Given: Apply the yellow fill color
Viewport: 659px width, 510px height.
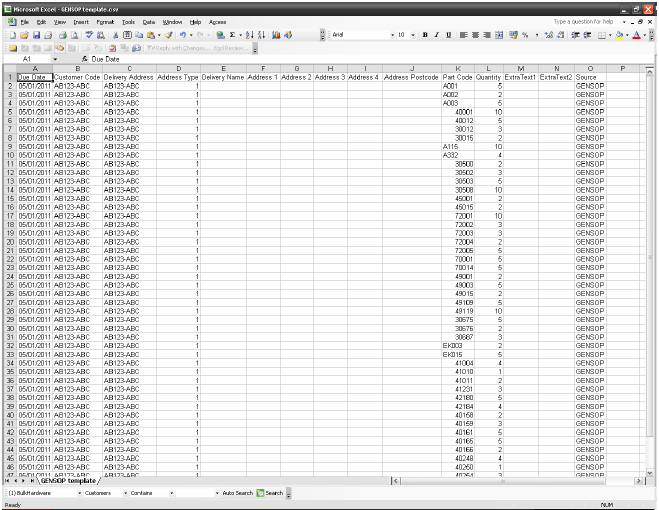Looking at the screenshot, I should pos(619,35).
